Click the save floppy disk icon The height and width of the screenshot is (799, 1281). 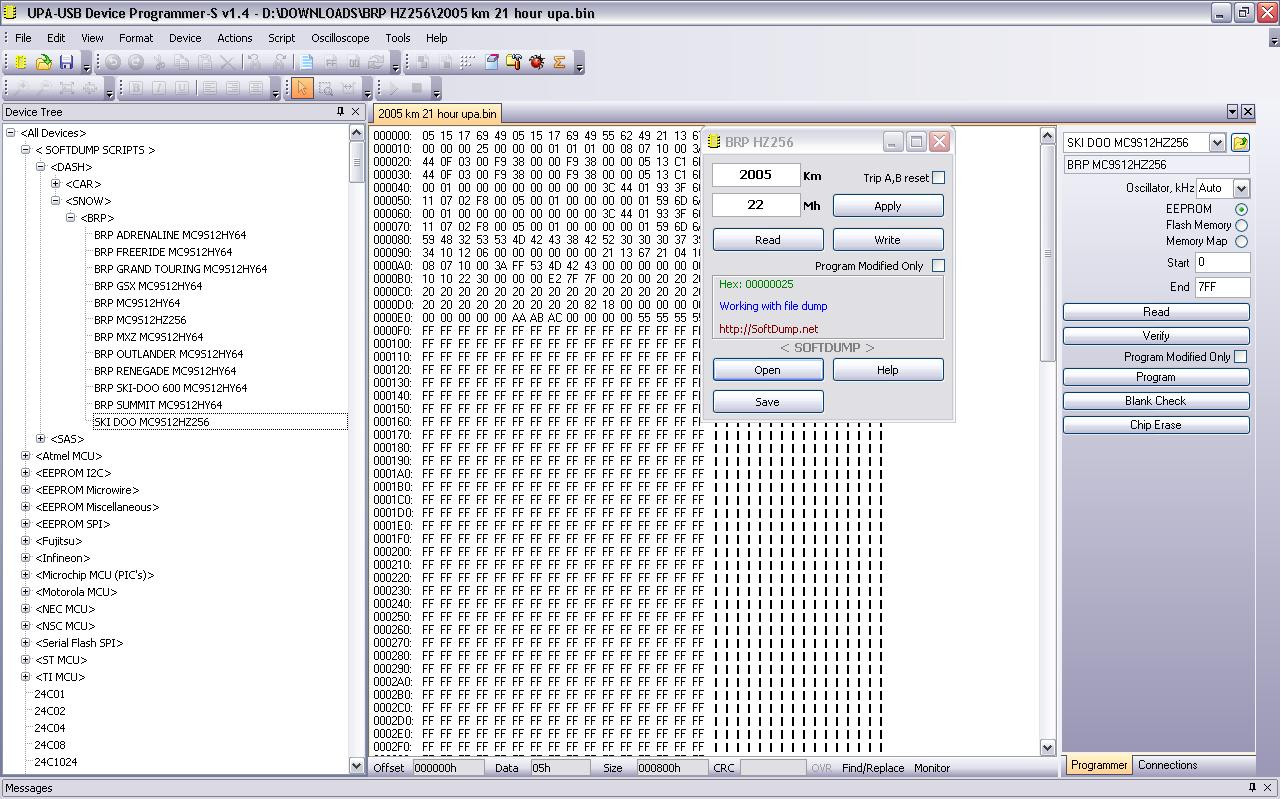click(x=66, y=62)
